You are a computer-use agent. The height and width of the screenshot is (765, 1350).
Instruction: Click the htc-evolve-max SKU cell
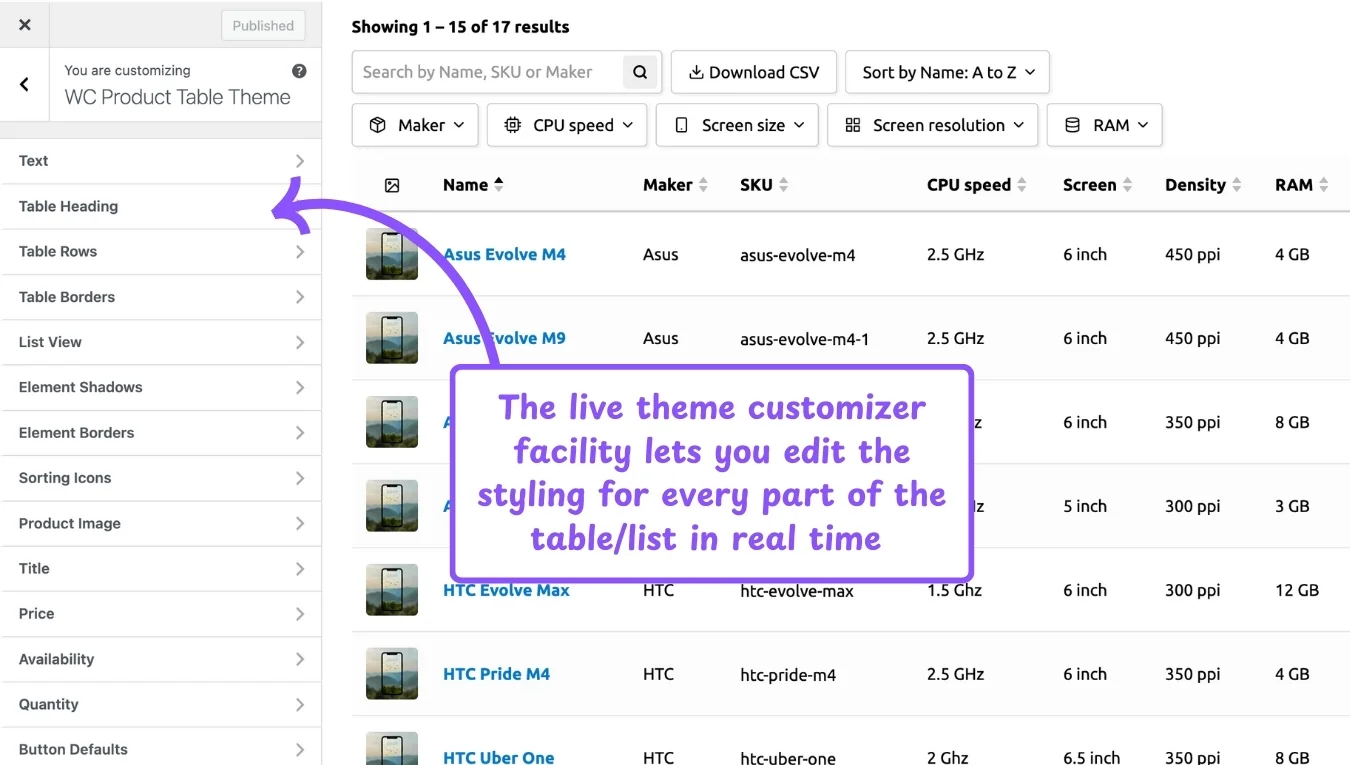[x=797, y=591]
